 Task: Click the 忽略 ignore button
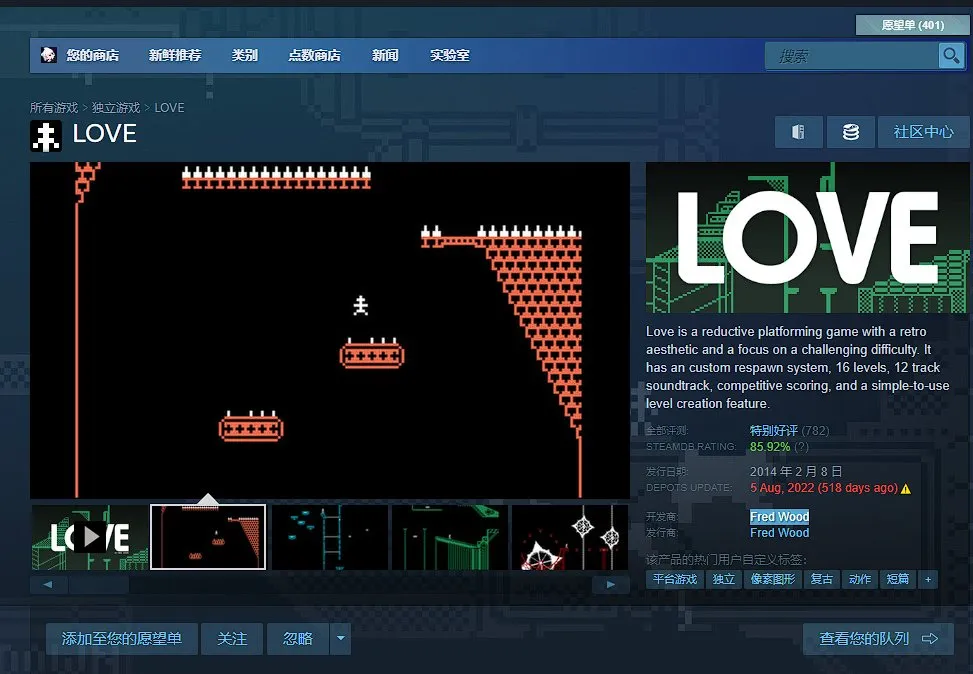298,639
